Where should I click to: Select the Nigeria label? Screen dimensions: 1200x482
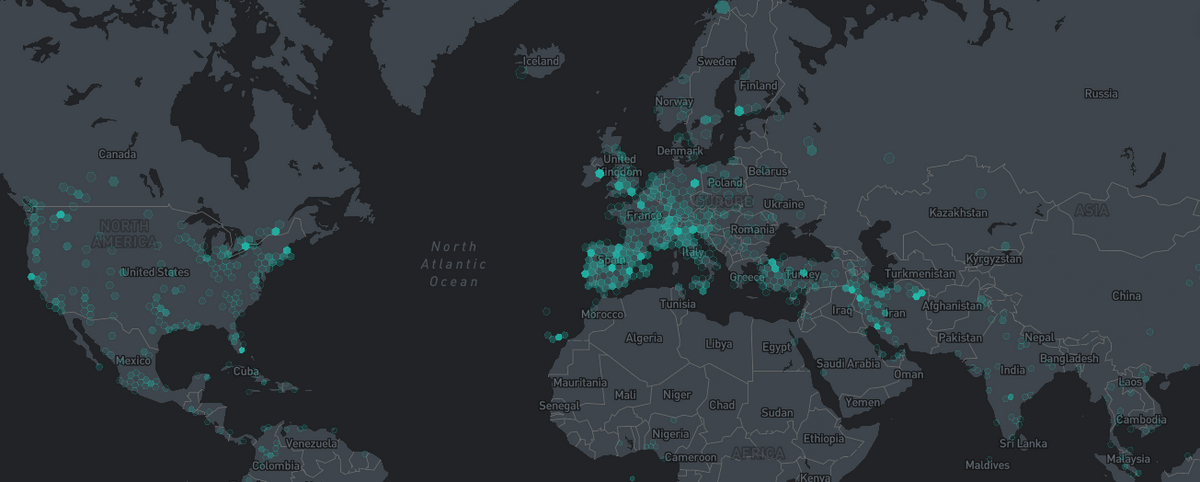click(x=670, y=434)
